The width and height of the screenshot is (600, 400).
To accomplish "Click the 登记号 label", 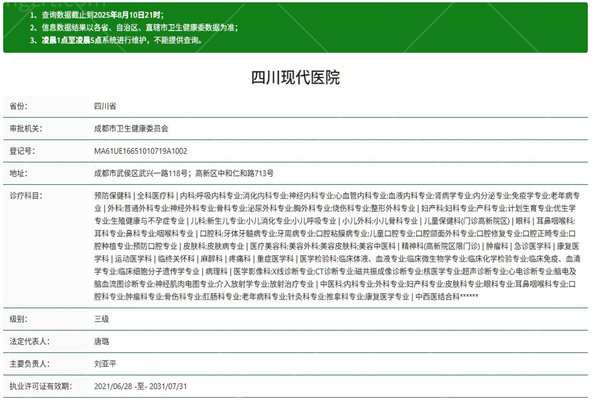I will tap(22, 151).
